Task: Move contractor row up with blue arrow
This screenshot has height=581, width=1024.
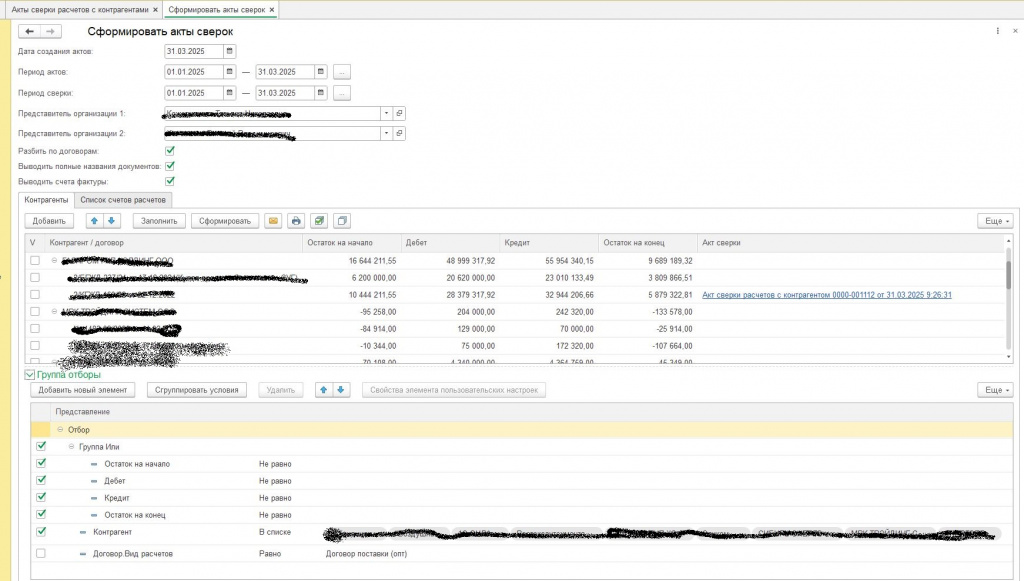Action: [94, 221]
